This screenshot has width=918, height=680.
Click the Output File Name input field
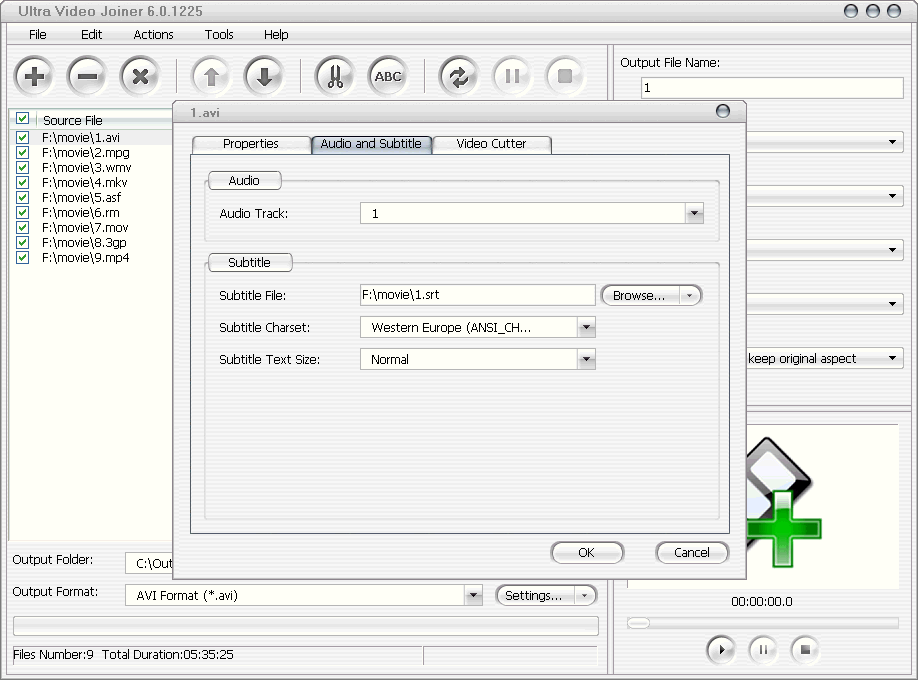772,88
